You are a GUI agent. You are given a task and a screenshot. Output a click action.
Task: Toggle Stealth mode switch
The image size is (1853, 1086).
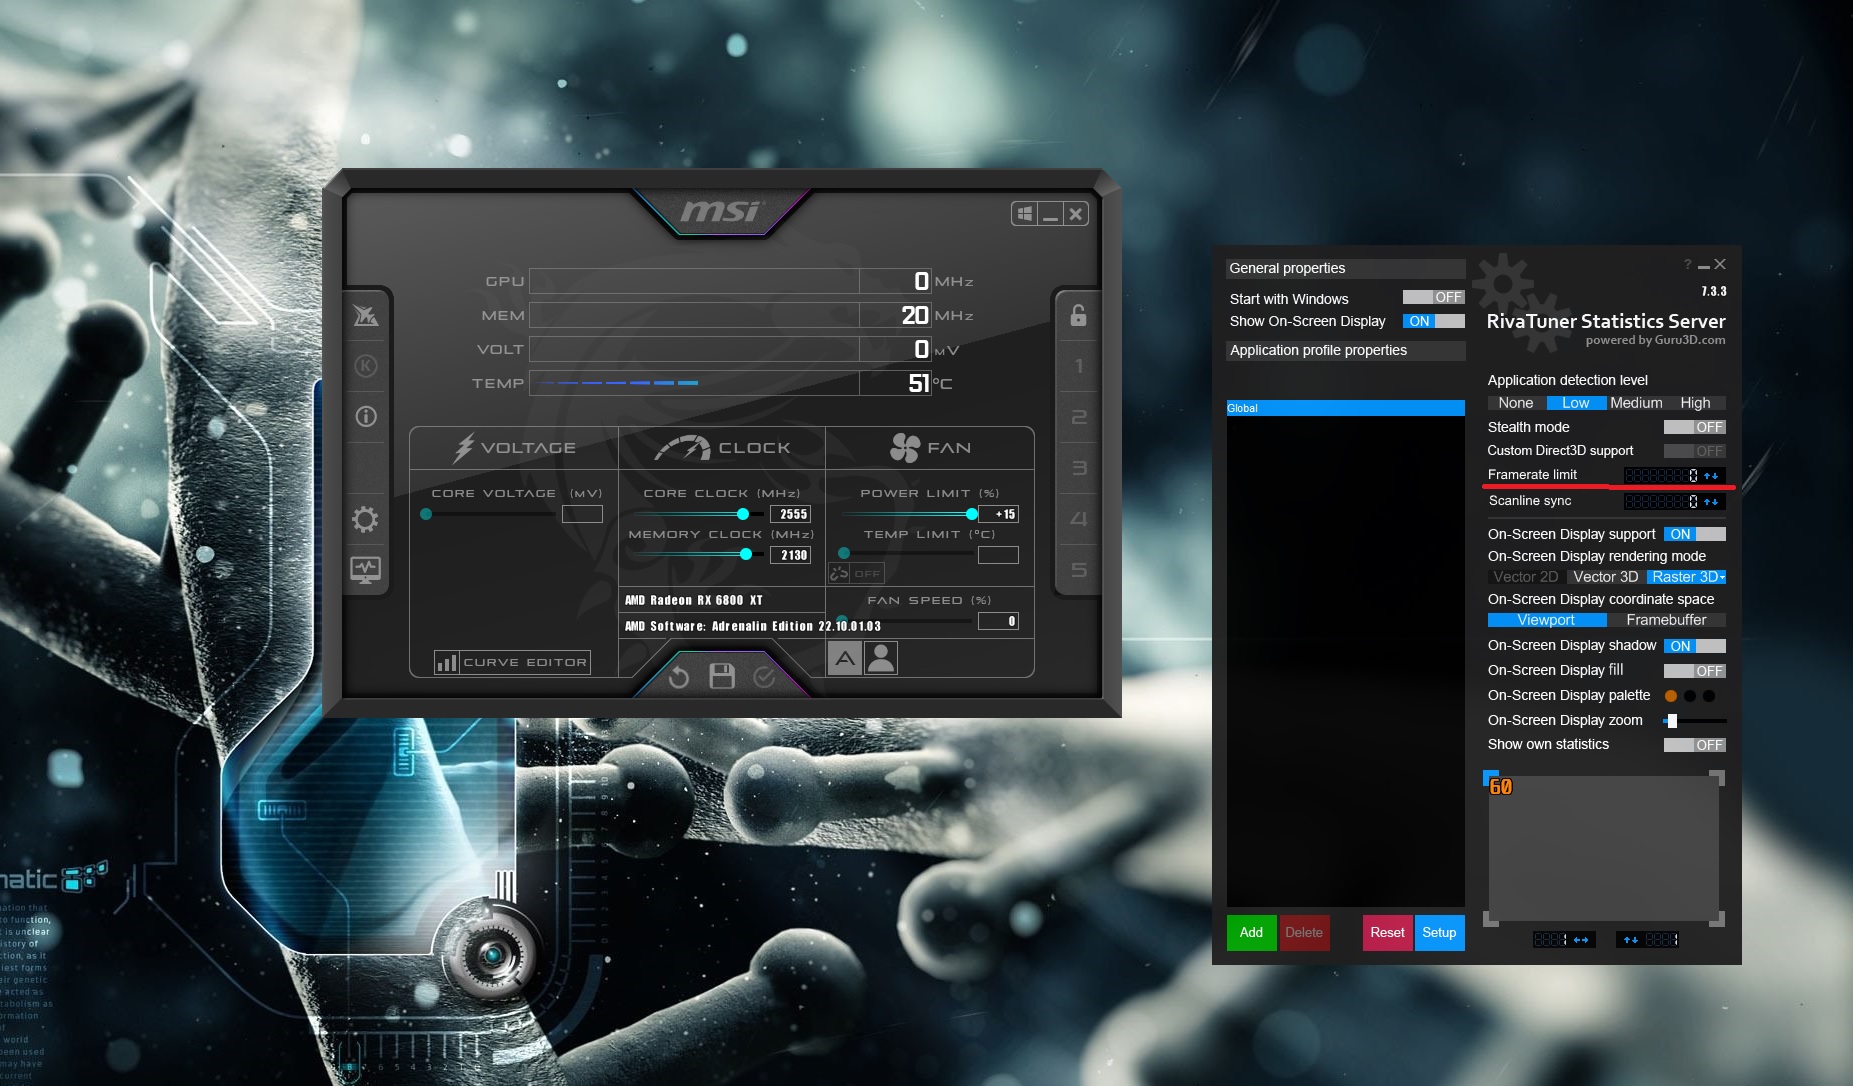[1695, 427]
